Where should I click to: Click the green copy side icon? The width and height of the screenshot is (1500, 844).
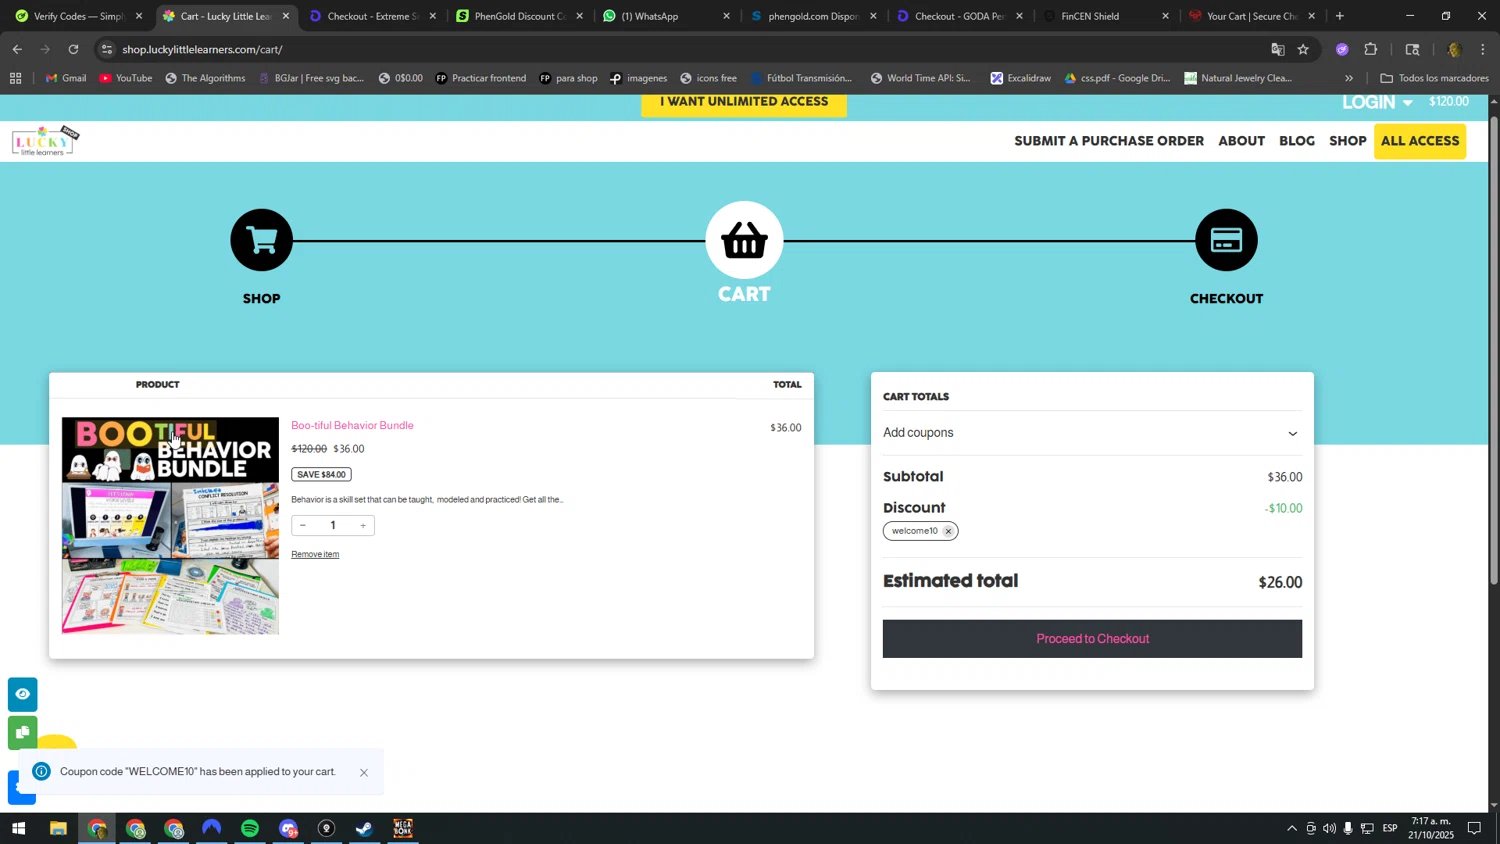(x=23, y=733)
